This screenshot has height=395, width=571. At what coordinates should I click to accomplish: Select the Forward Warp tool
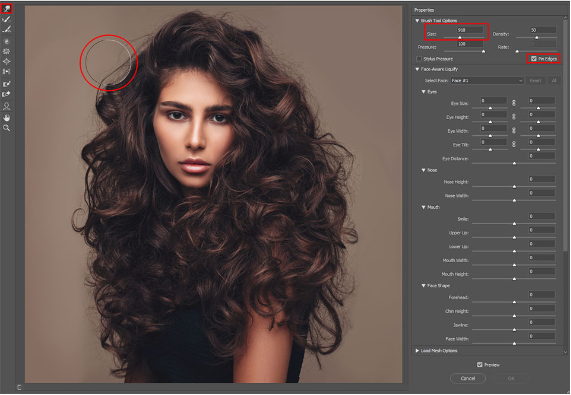click(x=7, y=9)
